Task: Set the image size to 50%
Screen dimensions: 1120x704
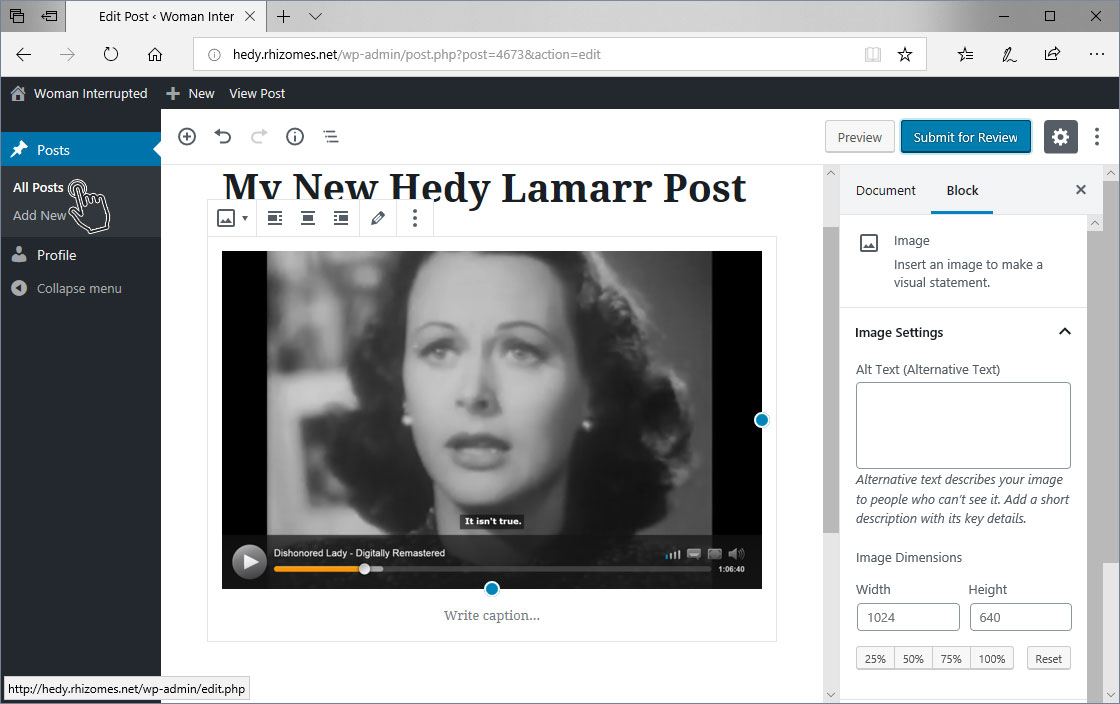Action: pyautogui.click(x=913, y=658)
